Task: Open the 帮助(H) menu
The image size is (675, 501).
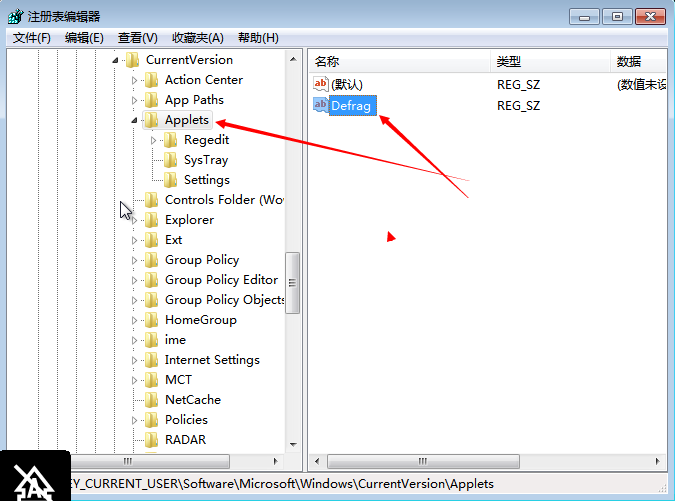Action: (x=258, y=38)
